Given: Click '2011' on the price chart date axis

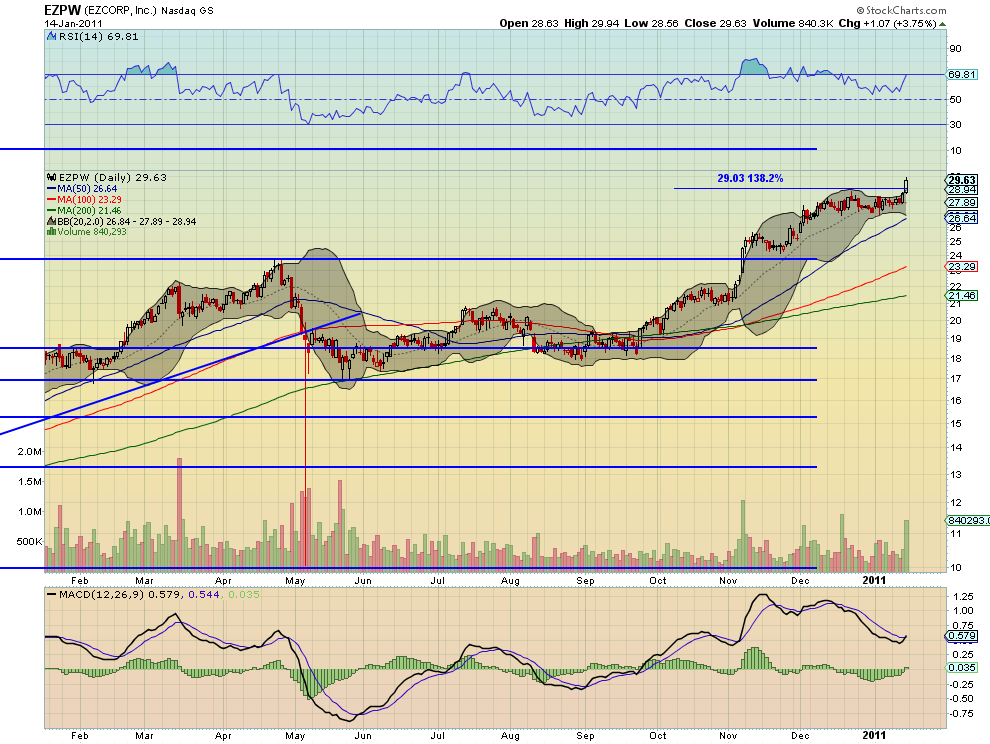Looking at the screenshot, I should click(874, 580).
